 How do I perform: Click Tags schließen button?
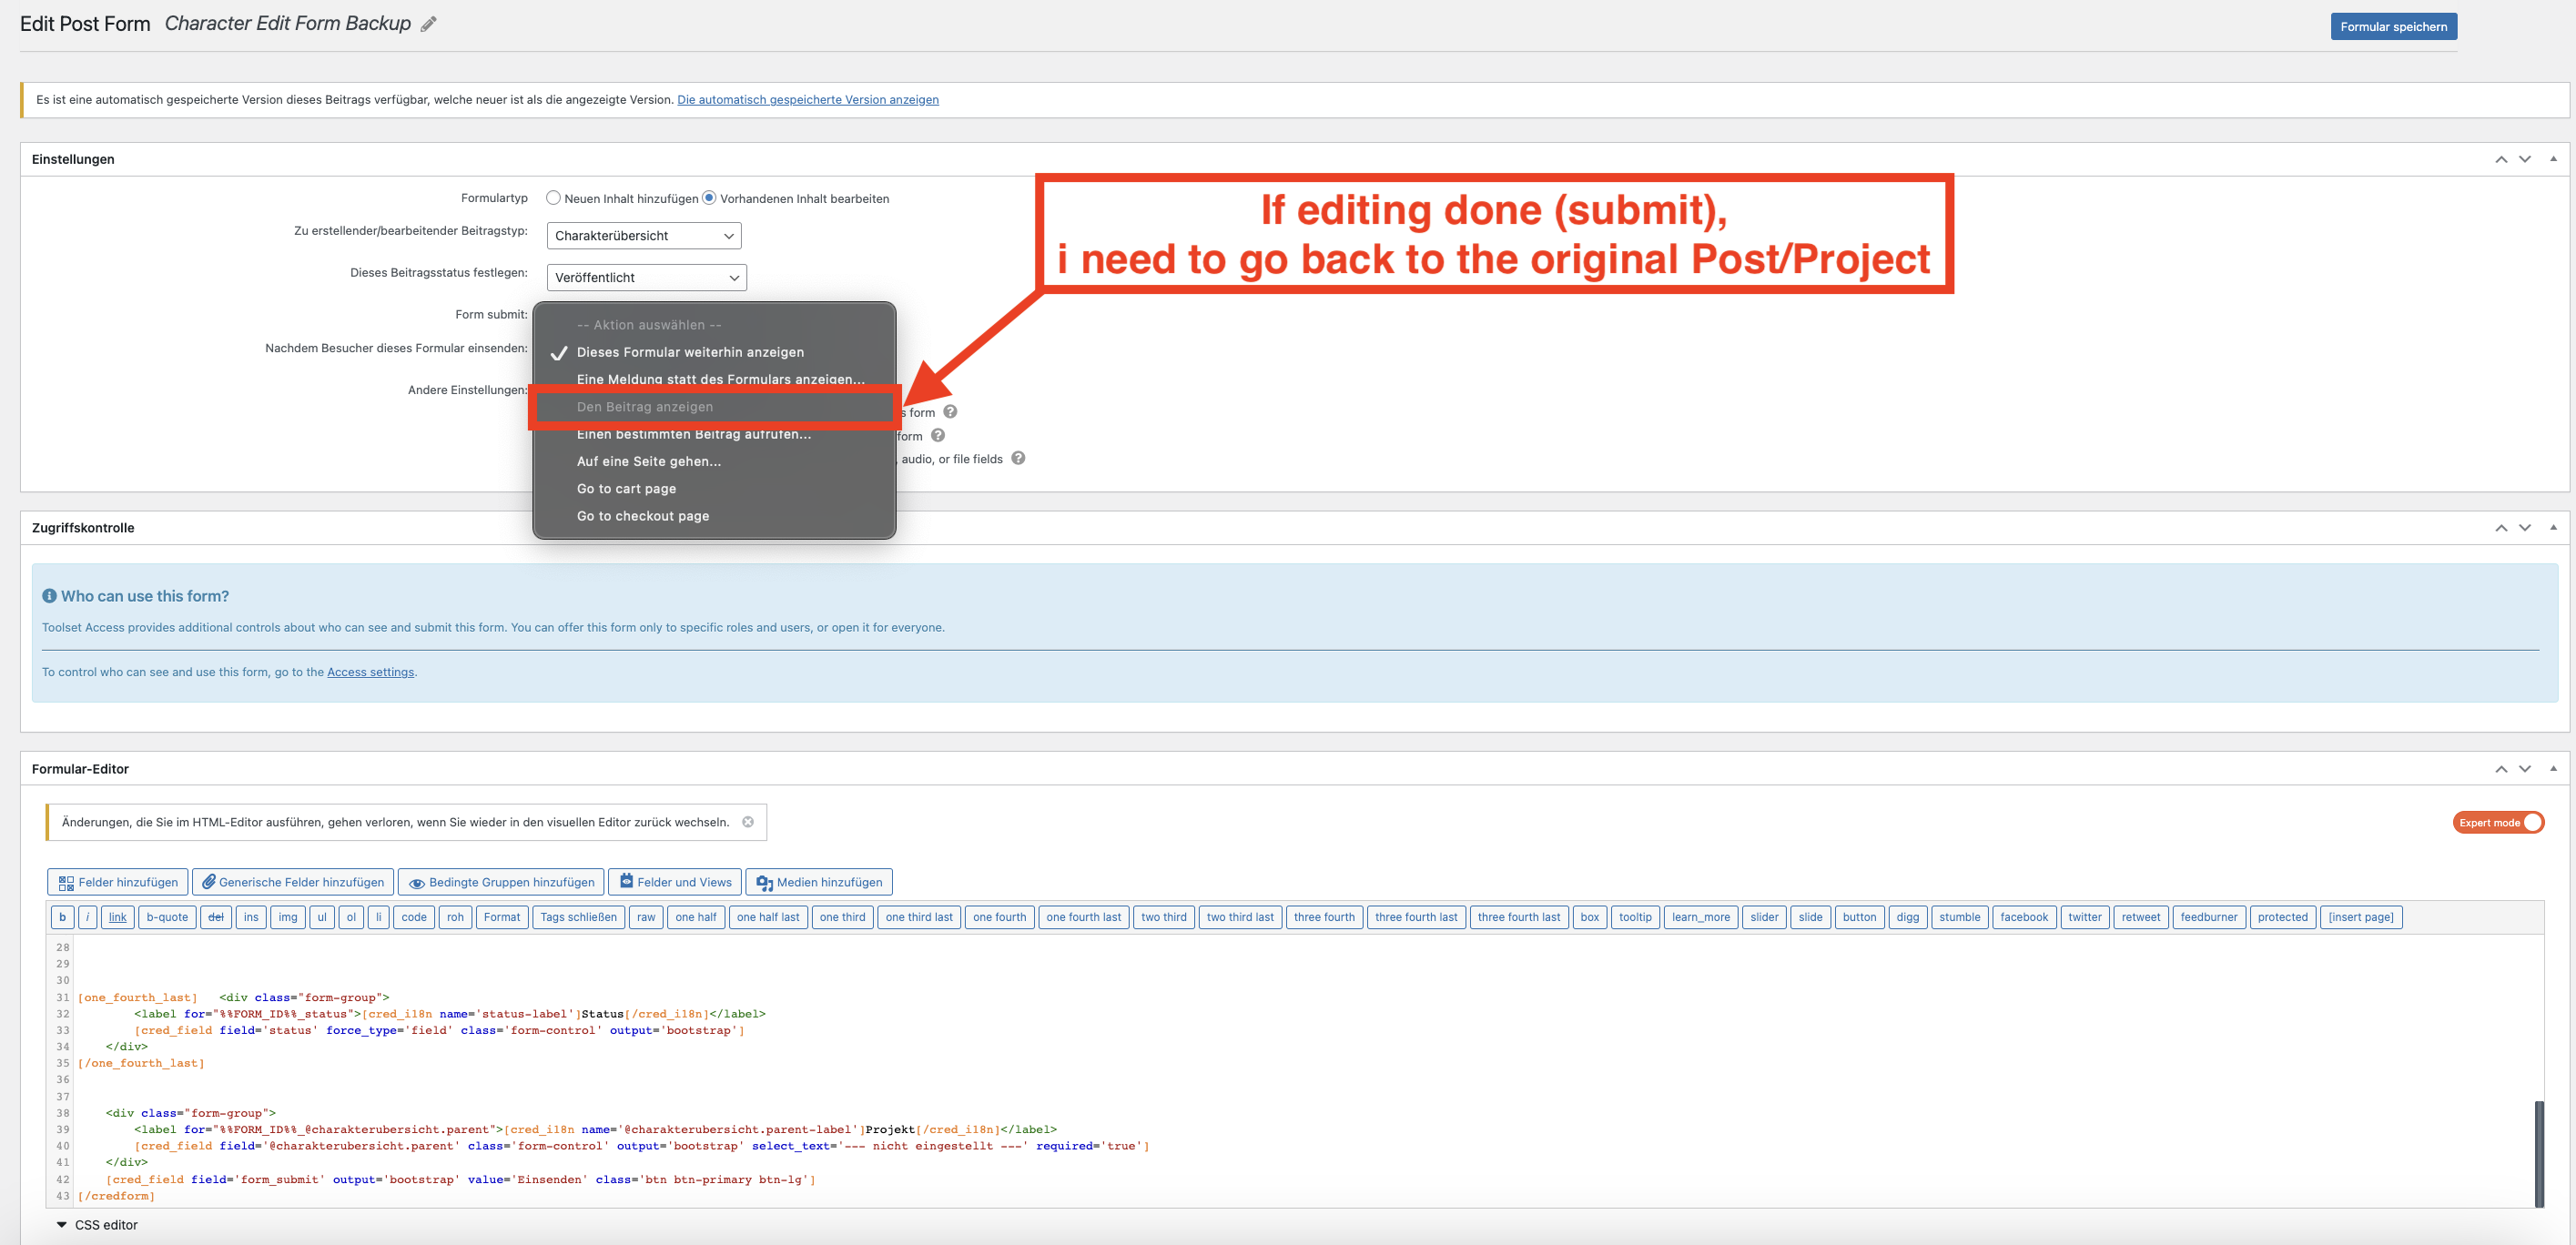579,917
